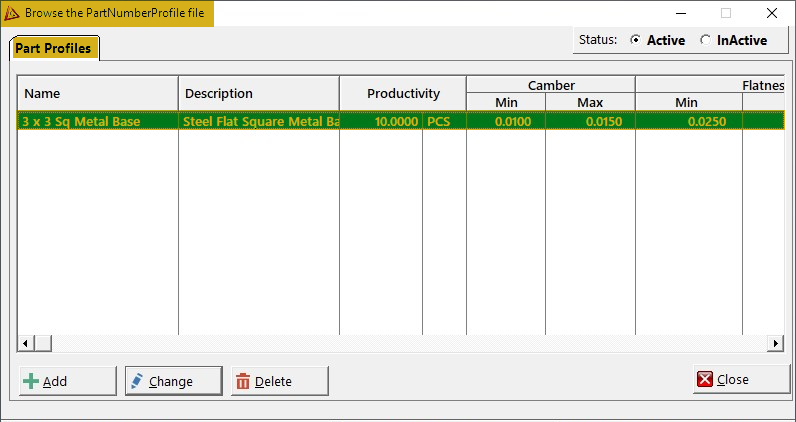
Task: Click the Description column header
Action: [259, 93]
